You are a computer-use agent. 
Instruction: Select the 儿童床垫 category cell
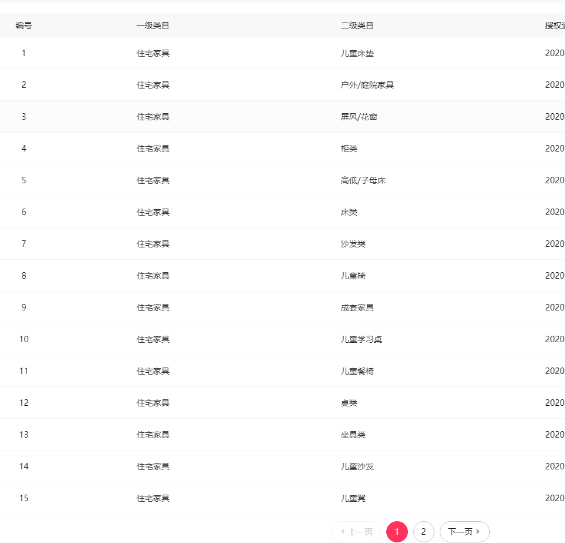357,53
